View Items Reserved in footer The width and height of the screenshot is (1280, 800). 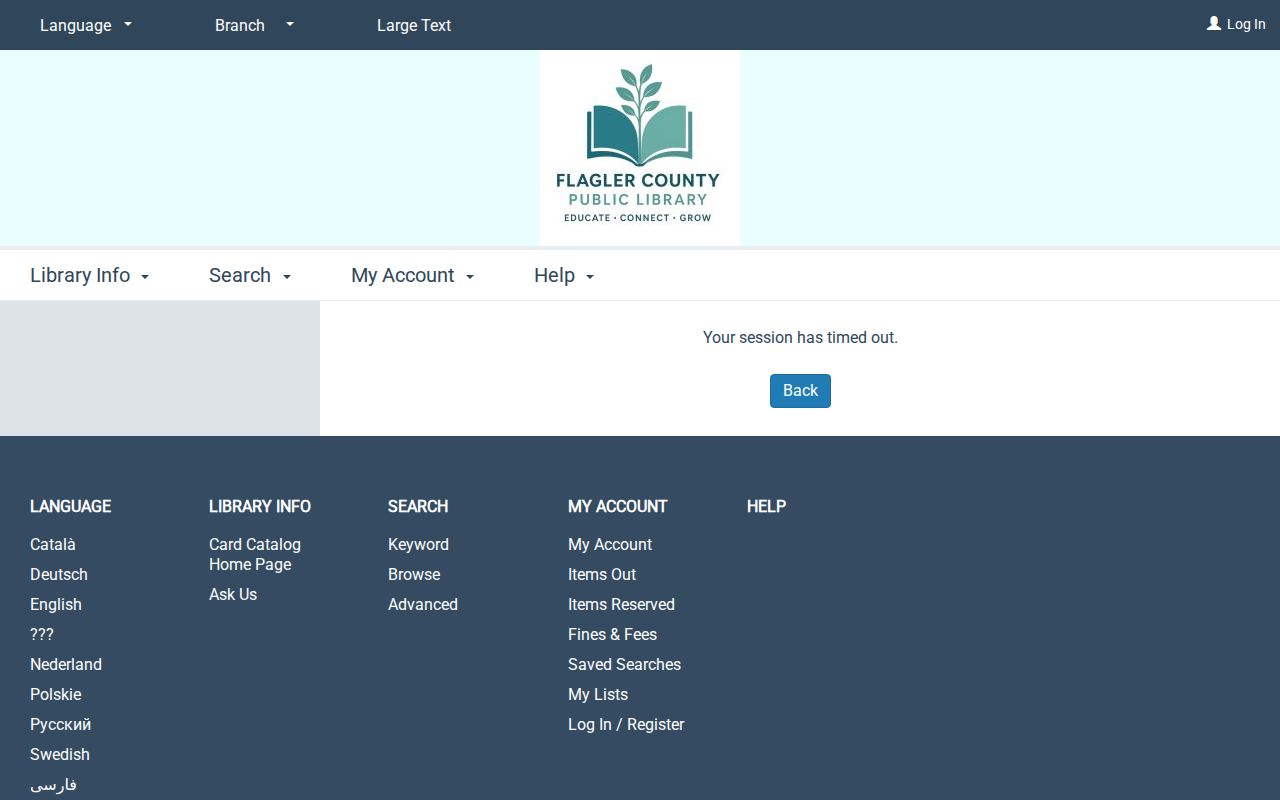[621, 604]
